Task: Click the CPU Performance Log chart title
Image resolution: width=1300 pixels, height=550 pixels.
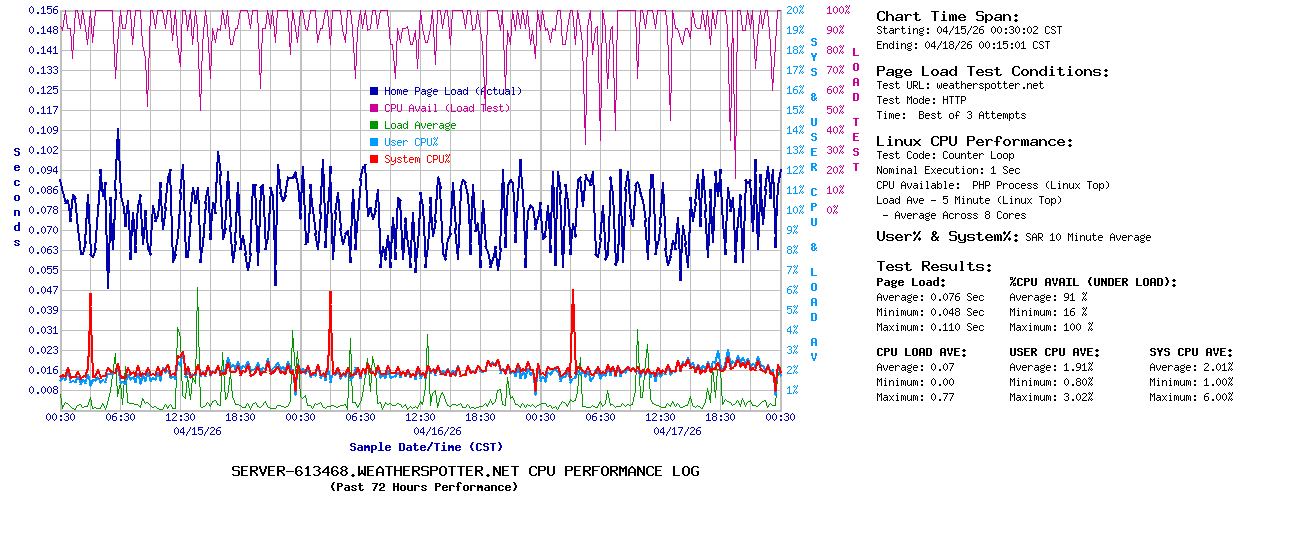Action: (465, 471)
